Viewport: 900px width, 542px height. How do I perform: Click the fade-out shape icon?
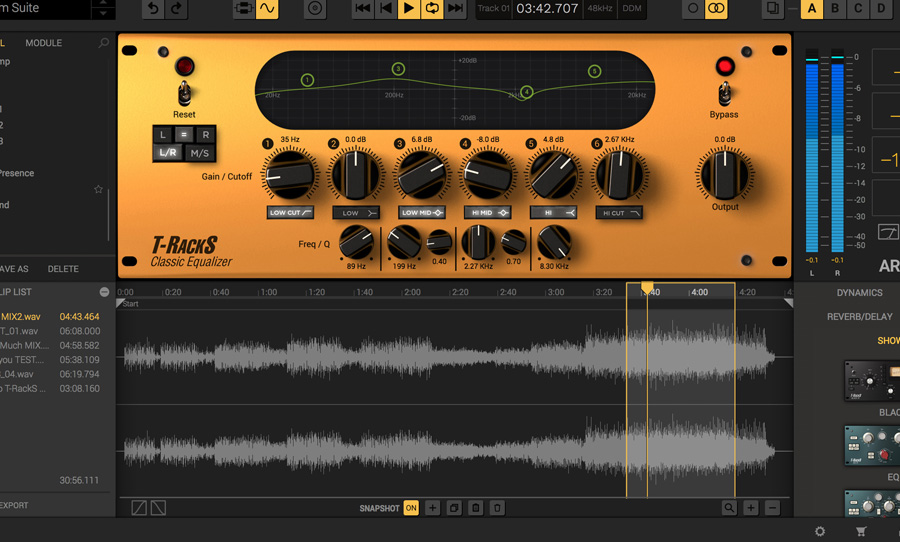(x=158, y=508)
